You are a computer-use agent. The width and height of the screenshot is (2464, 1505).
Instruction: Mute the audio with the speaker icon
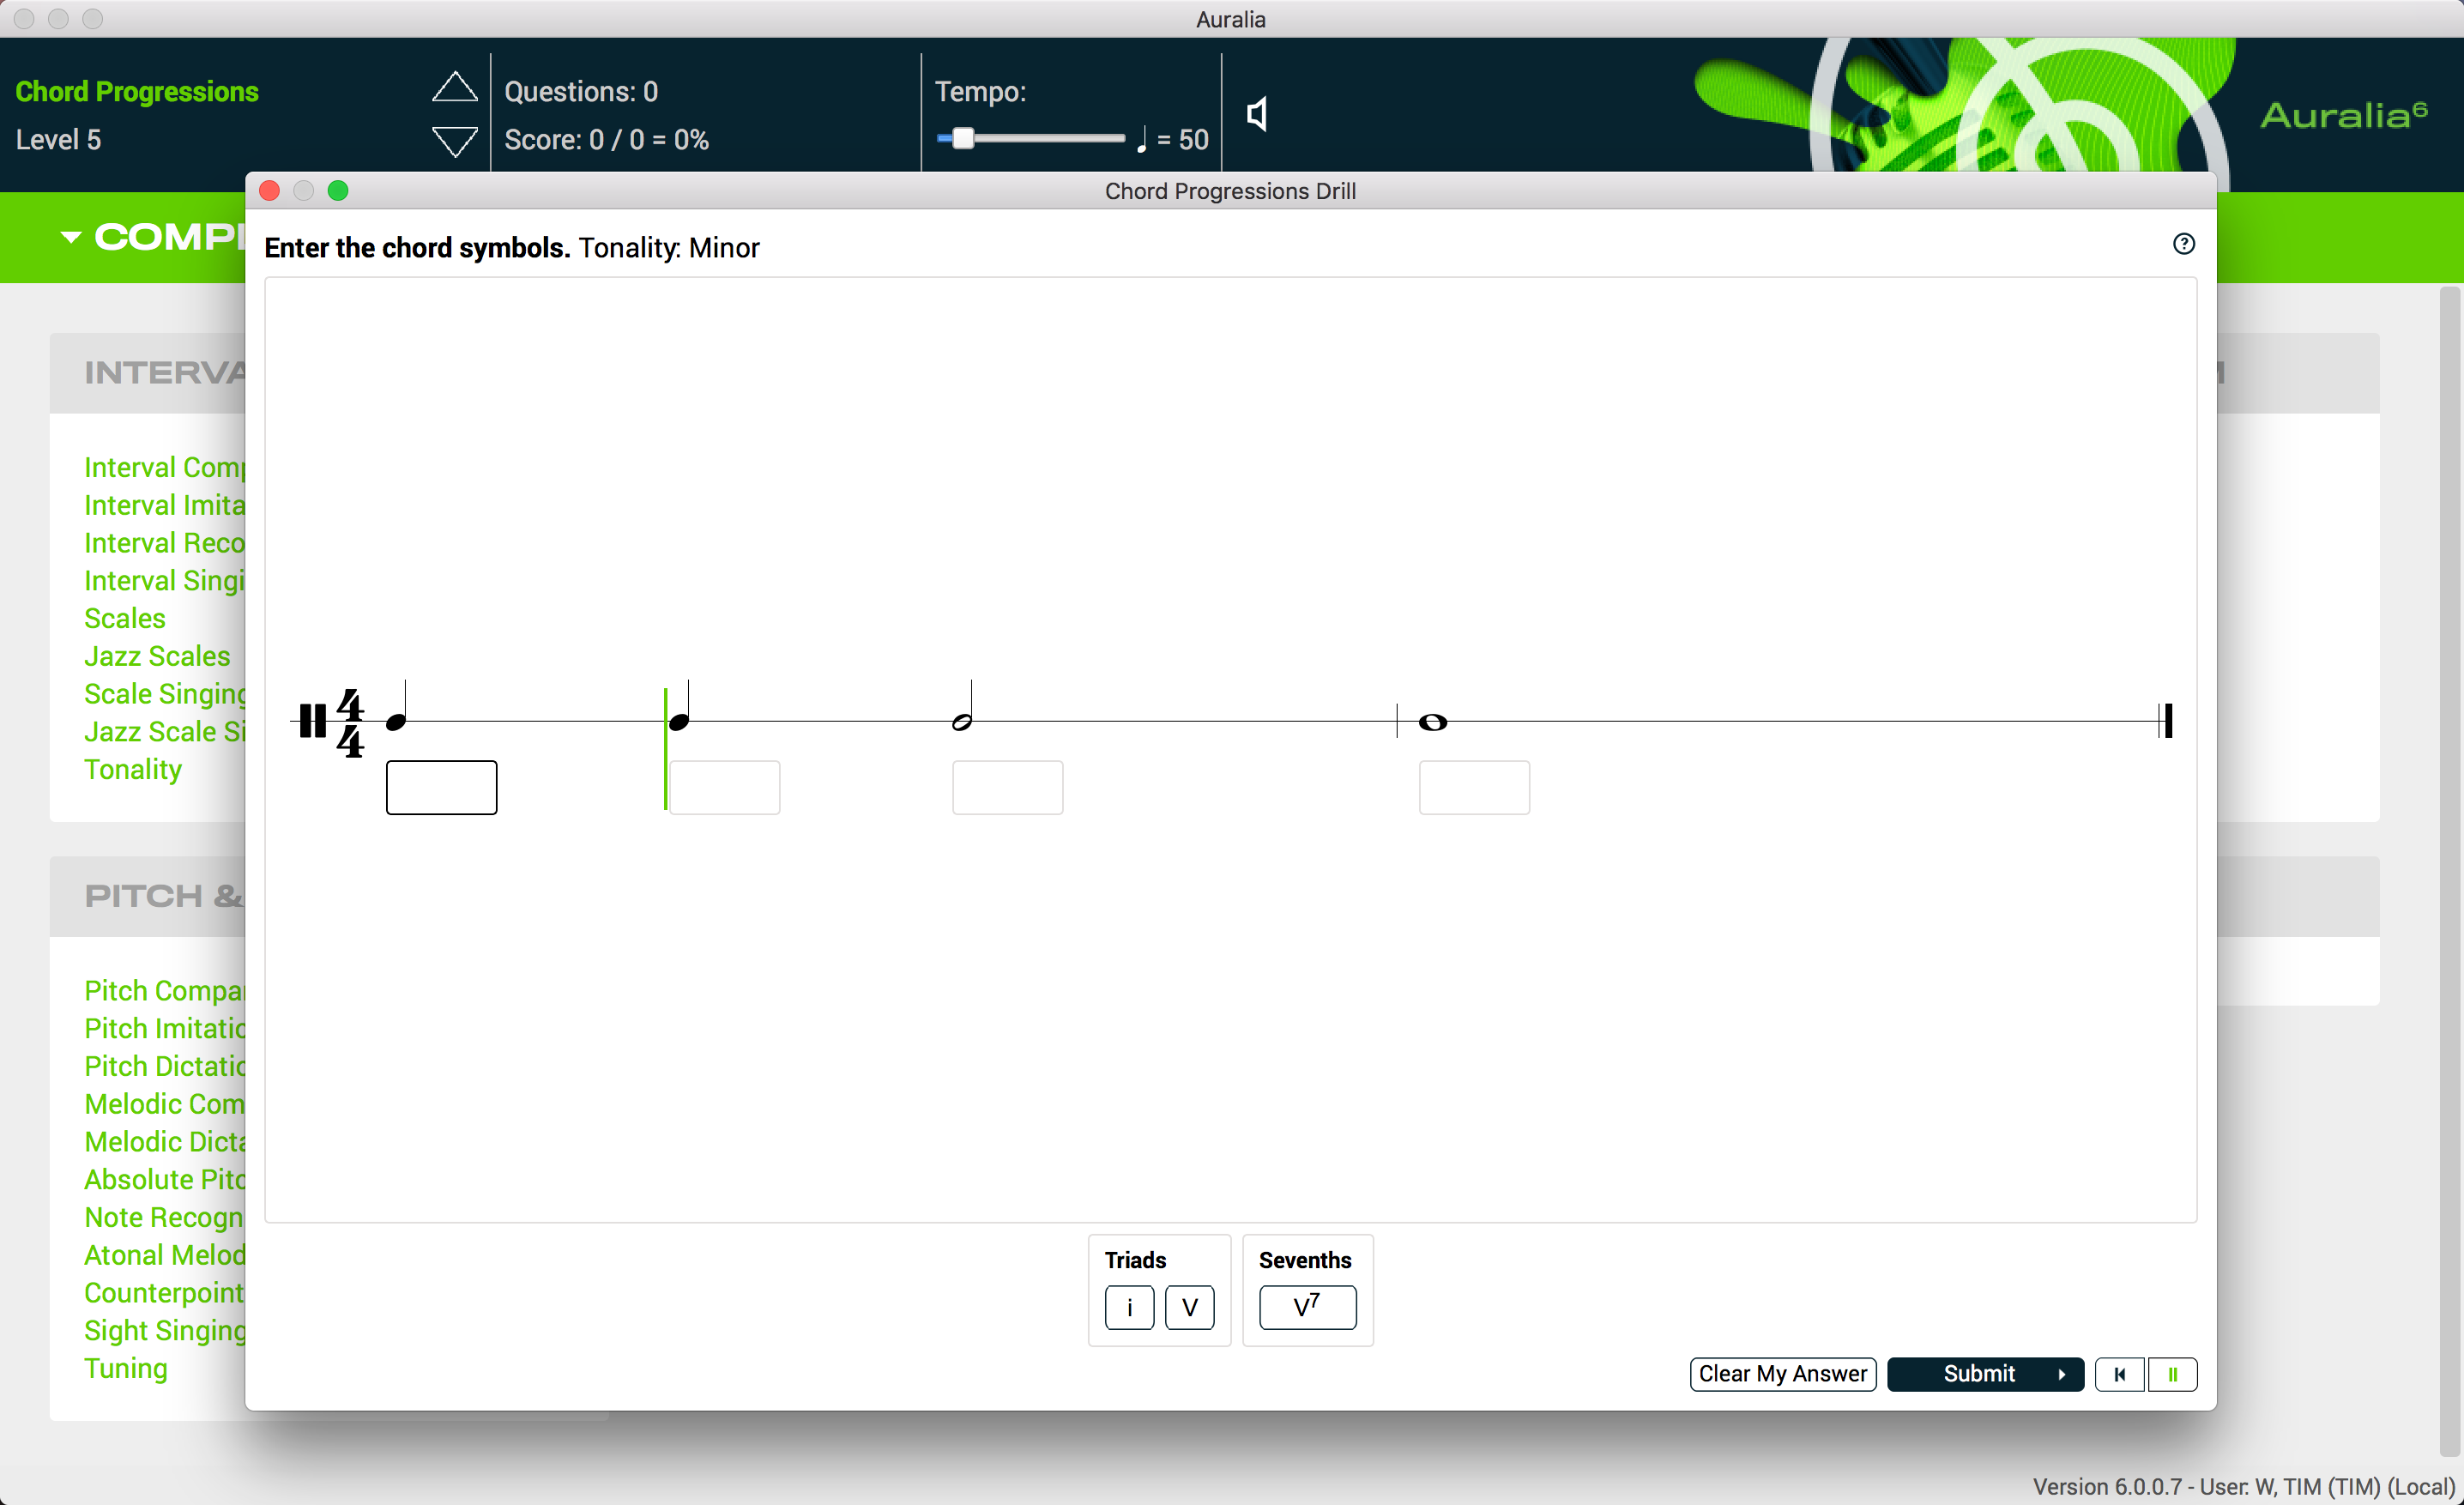(x=1256, y=113)
